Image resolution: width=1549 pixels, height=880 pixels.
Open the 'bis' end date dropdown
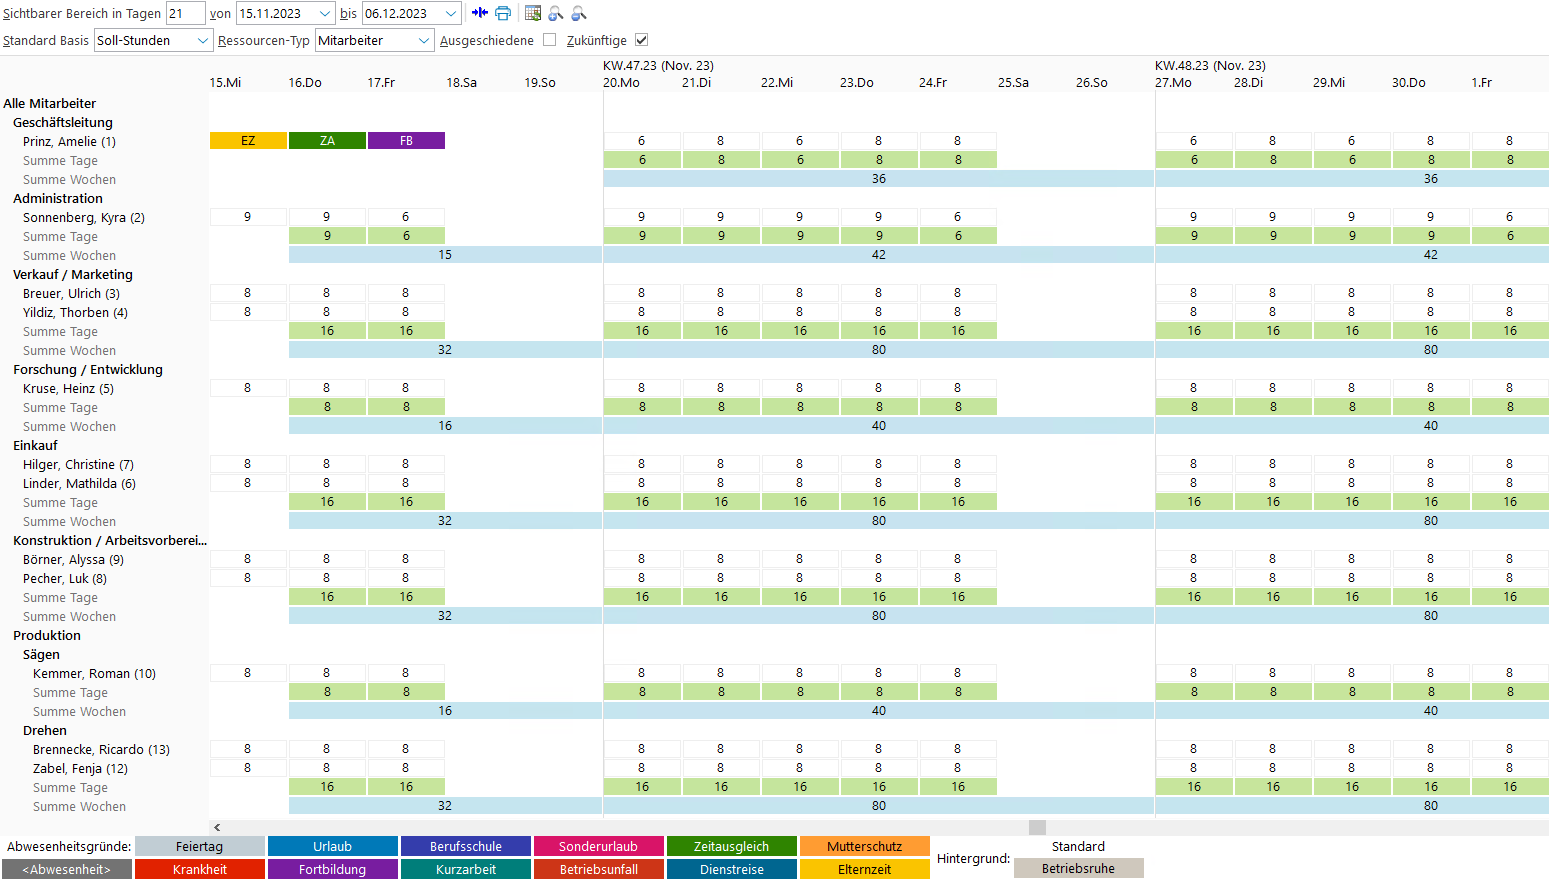pyautogui.click(x=451, y=13)
